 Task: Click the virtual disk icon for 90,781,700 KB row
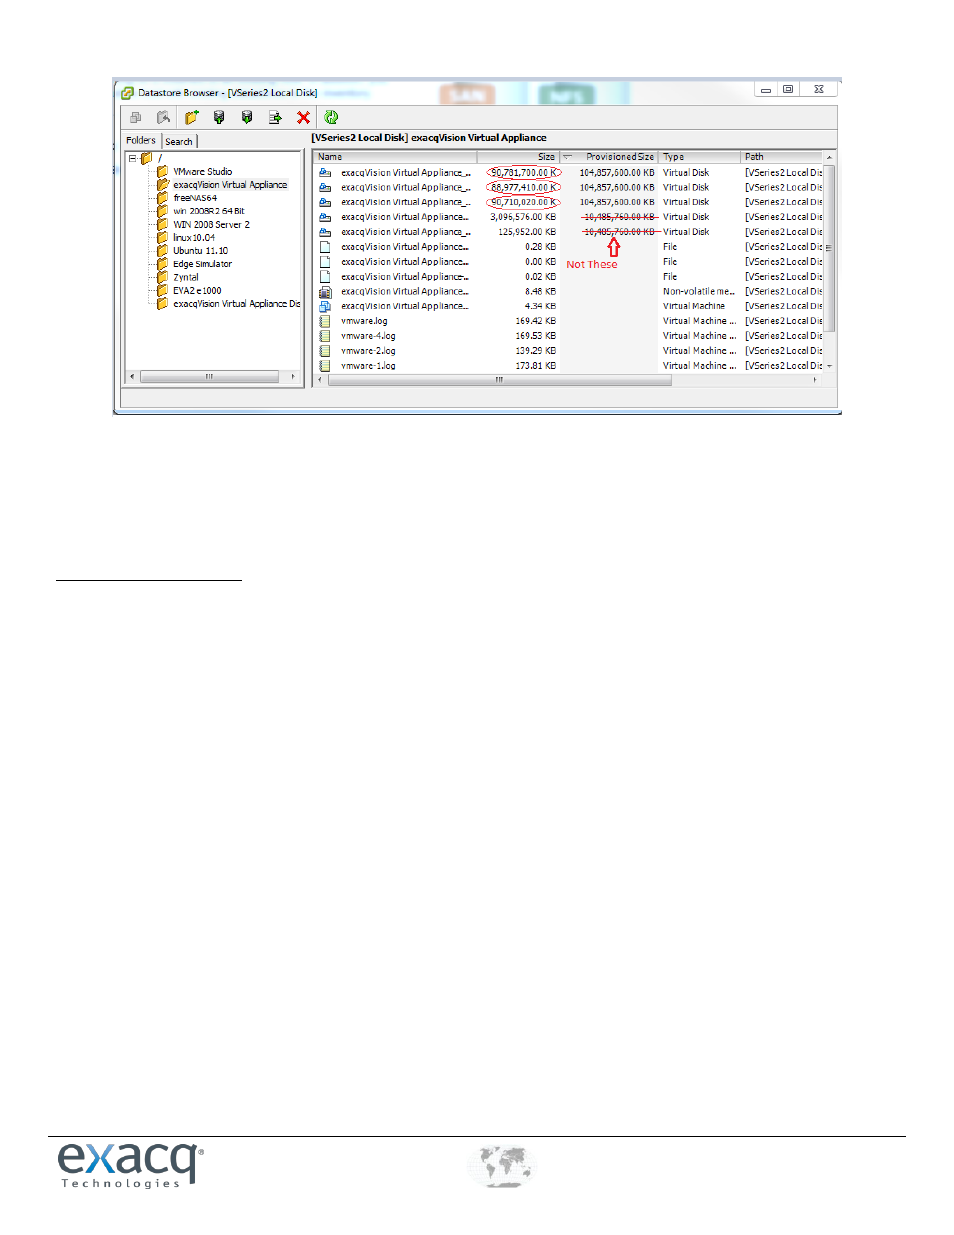pos(325,172)
